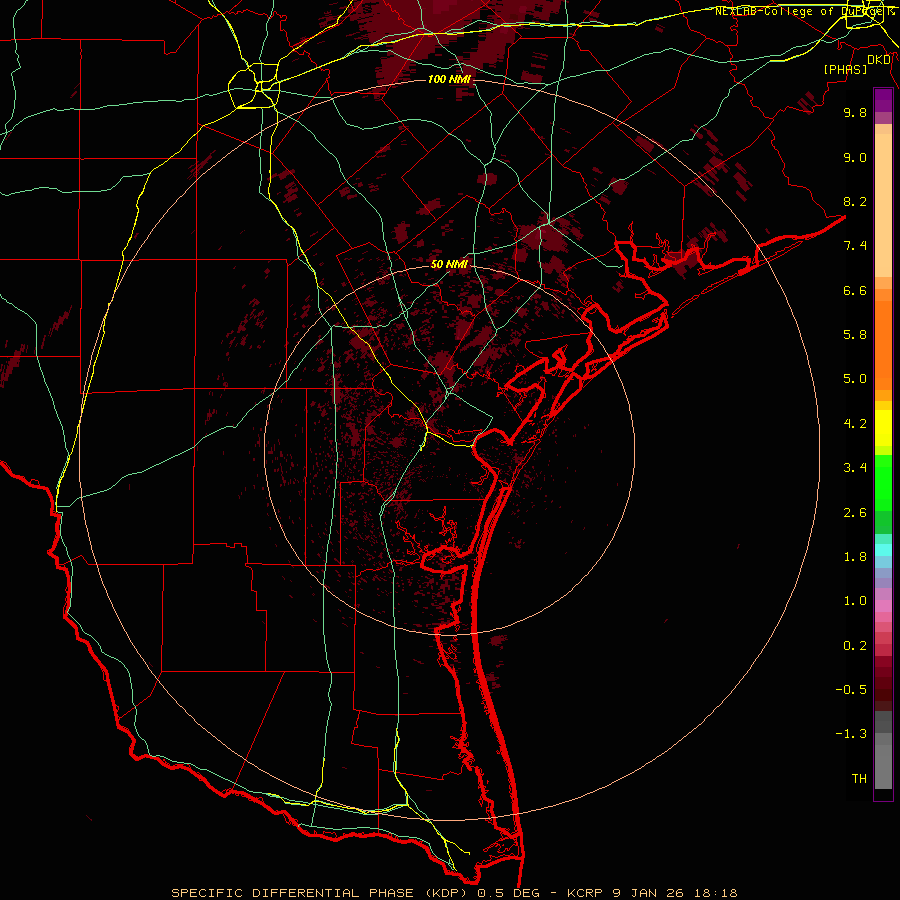Click the 1.0 value on color scale
Screen dimensions: 900x900
click(x=855, y=601)
